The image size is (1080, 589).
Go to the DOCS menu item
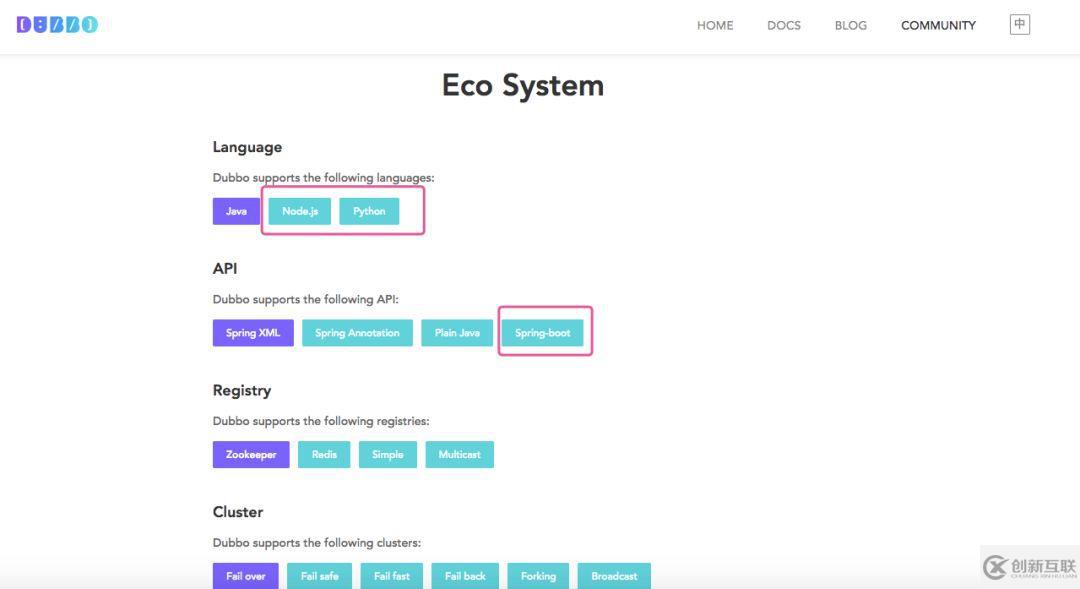(784, 26)
